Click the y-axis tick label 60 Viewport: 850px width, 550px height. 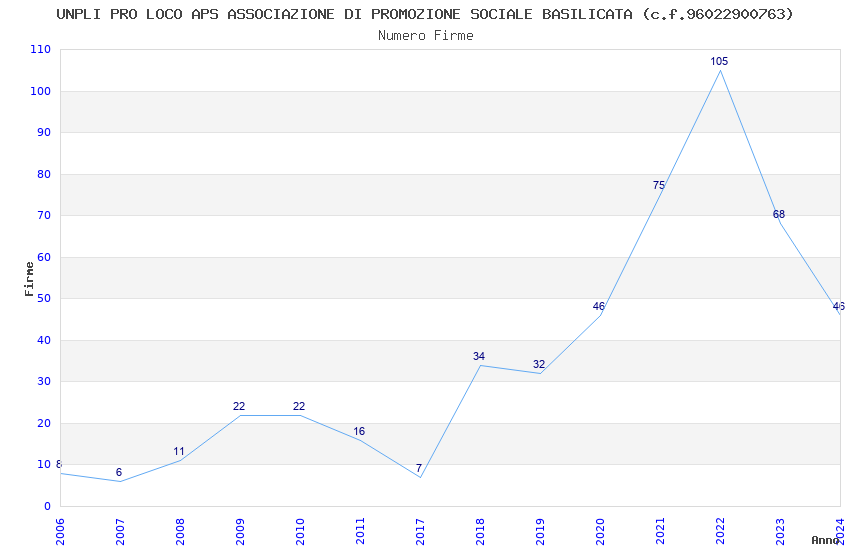[44, 257]
